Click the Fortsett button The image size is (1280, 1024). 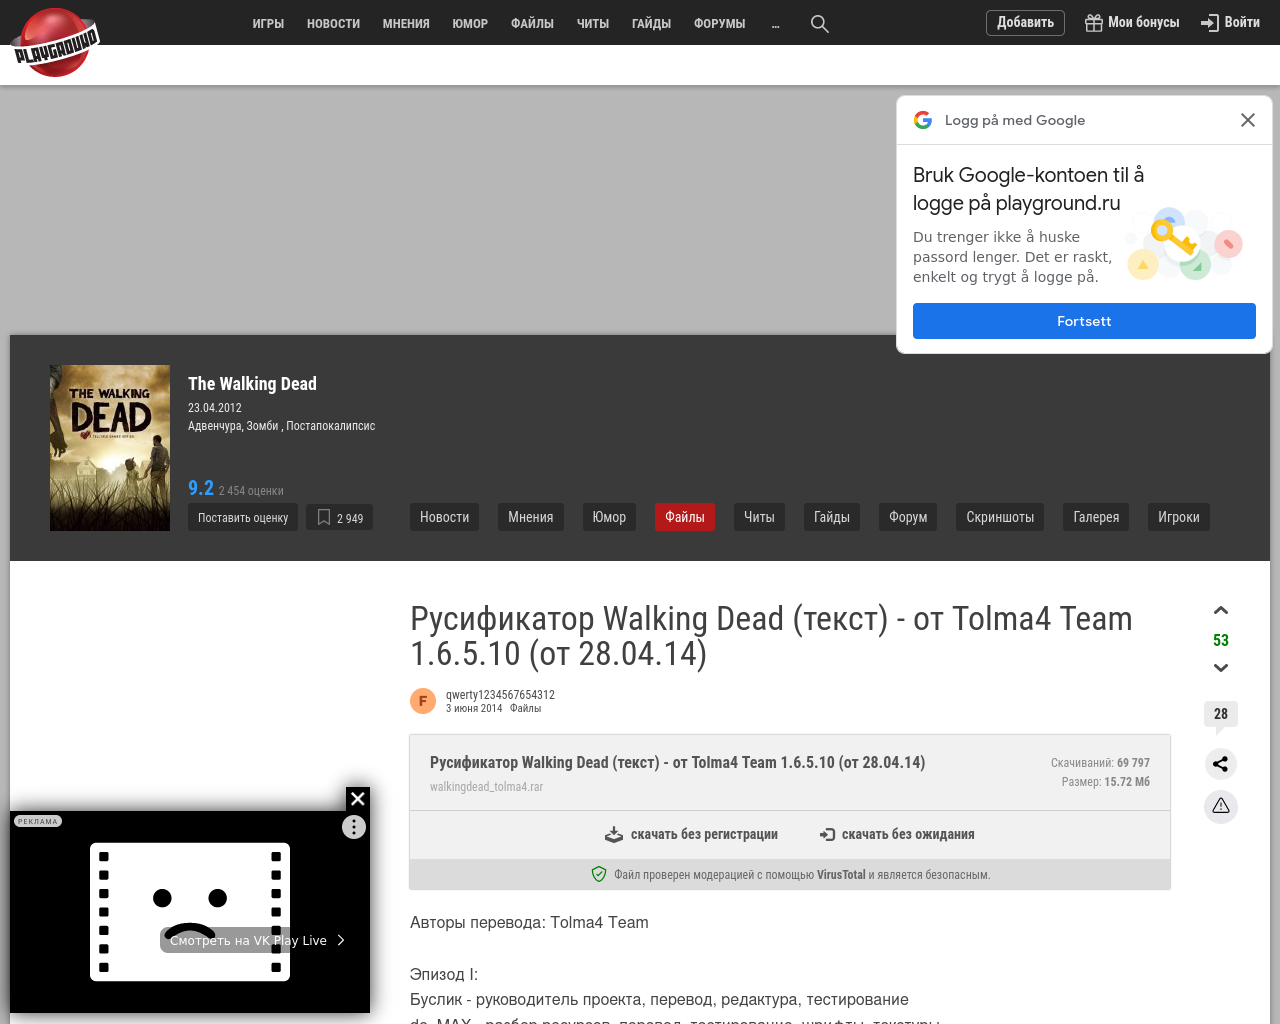pyautogui.click(x=1084, y=321)
